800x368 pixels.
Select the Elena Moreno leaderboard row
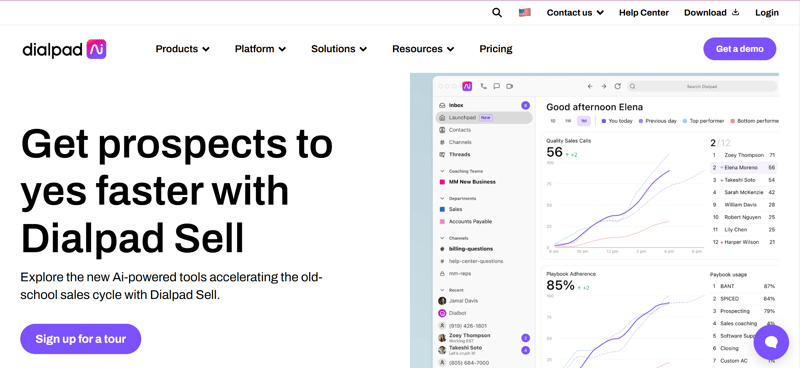744,167
